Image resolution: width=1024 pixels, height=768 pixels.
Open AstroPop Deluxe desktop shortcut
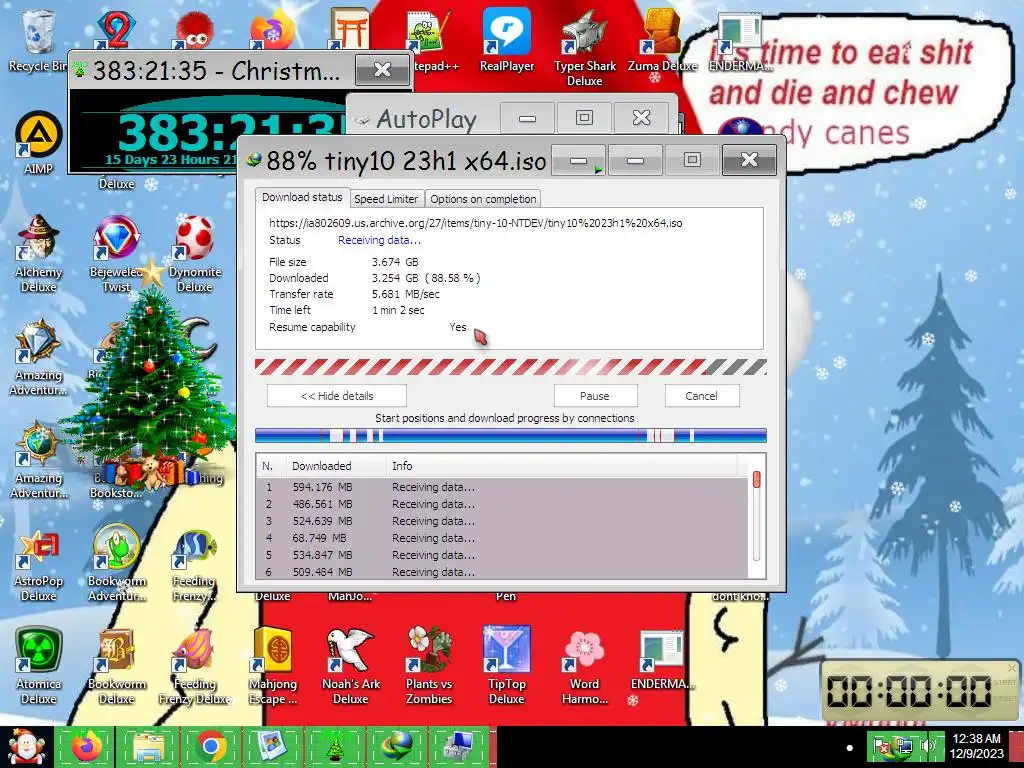pos(39,565)
